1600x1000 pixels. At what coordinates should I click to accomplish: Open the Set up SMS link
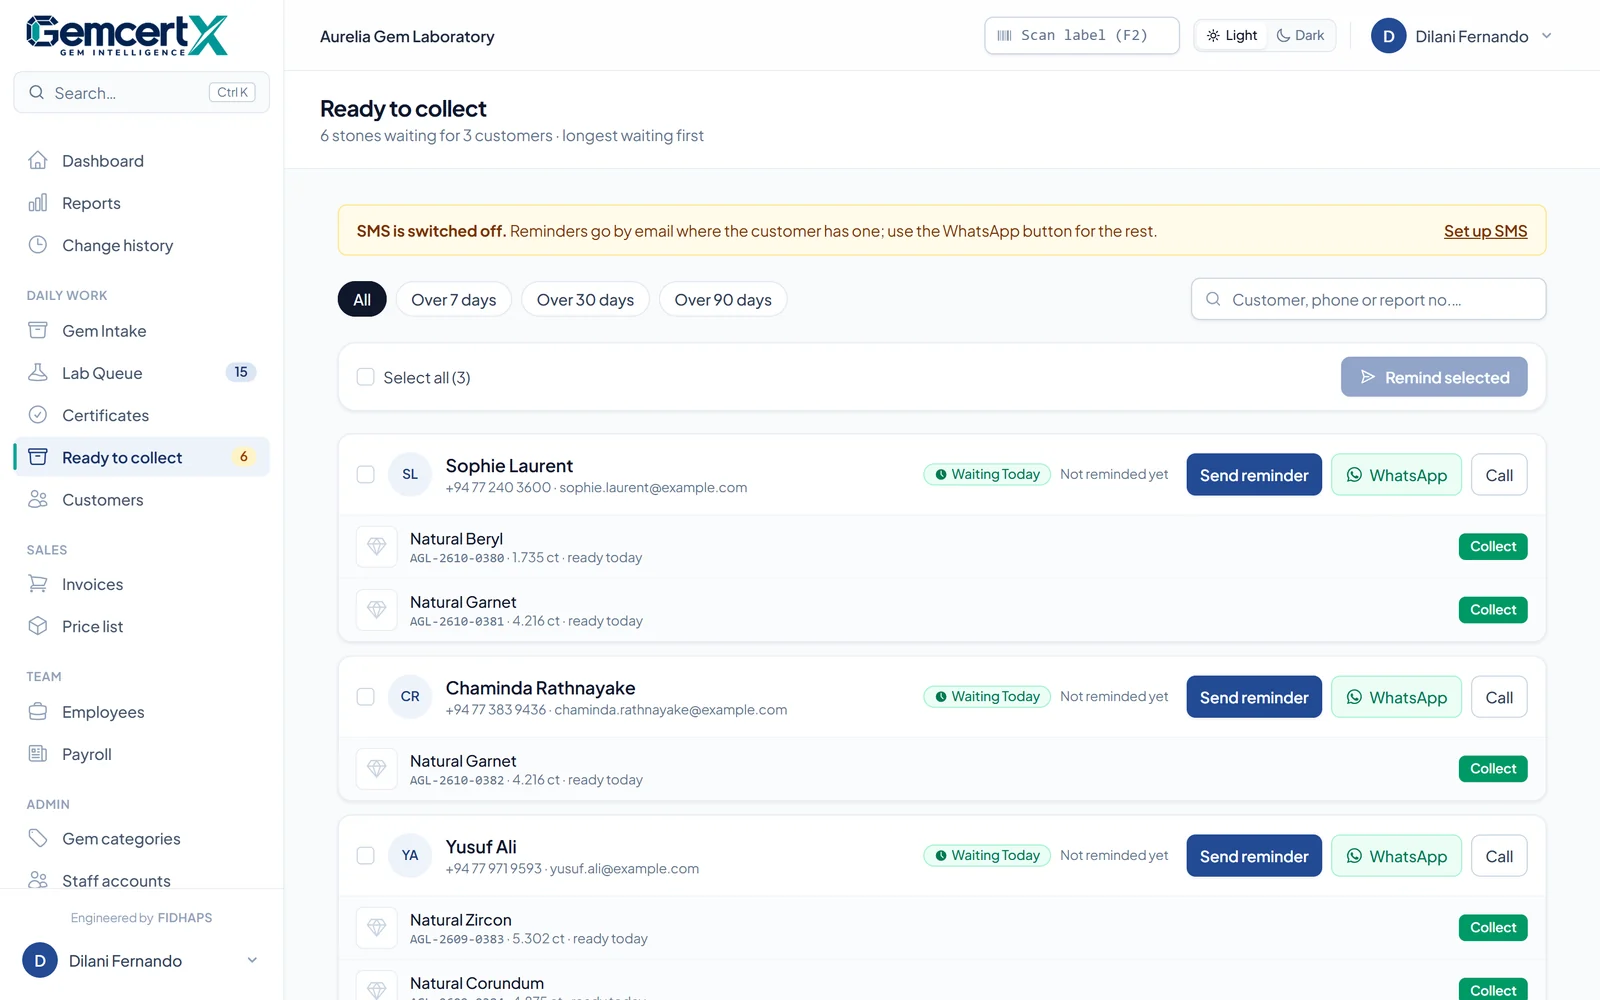pyautogui.click(x=1485, y=231)
